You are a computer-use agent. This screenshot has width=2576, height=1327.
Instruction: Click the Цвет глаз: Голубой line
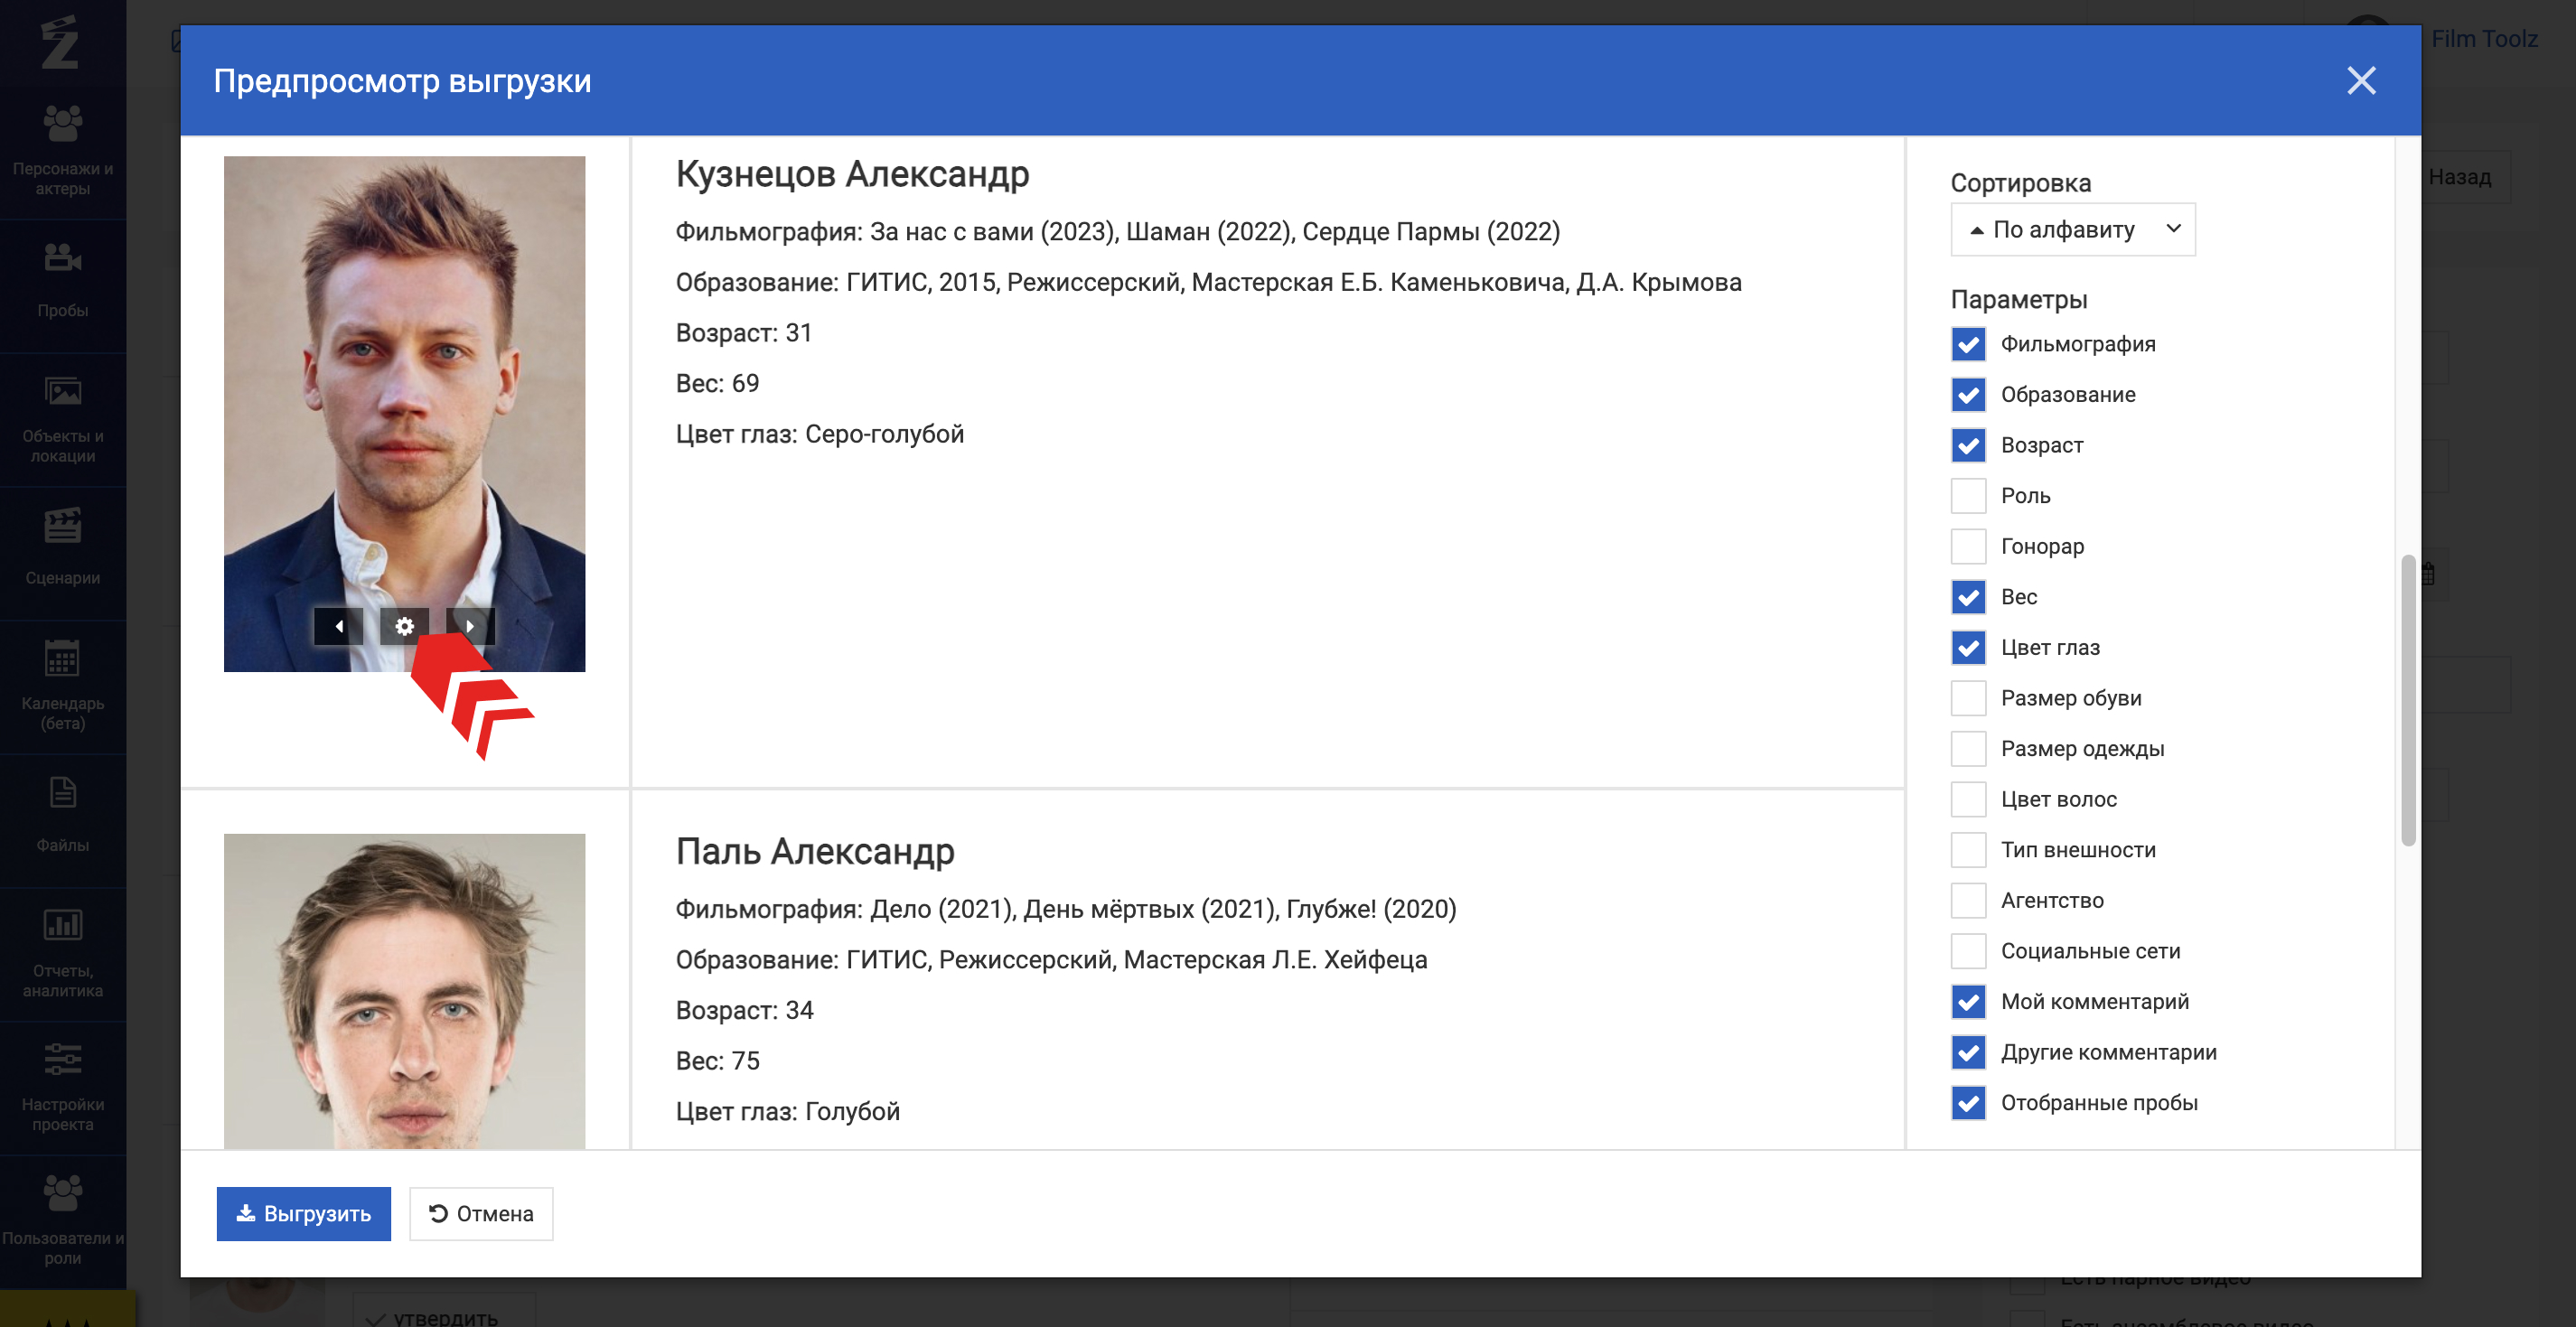[787, 1112]
